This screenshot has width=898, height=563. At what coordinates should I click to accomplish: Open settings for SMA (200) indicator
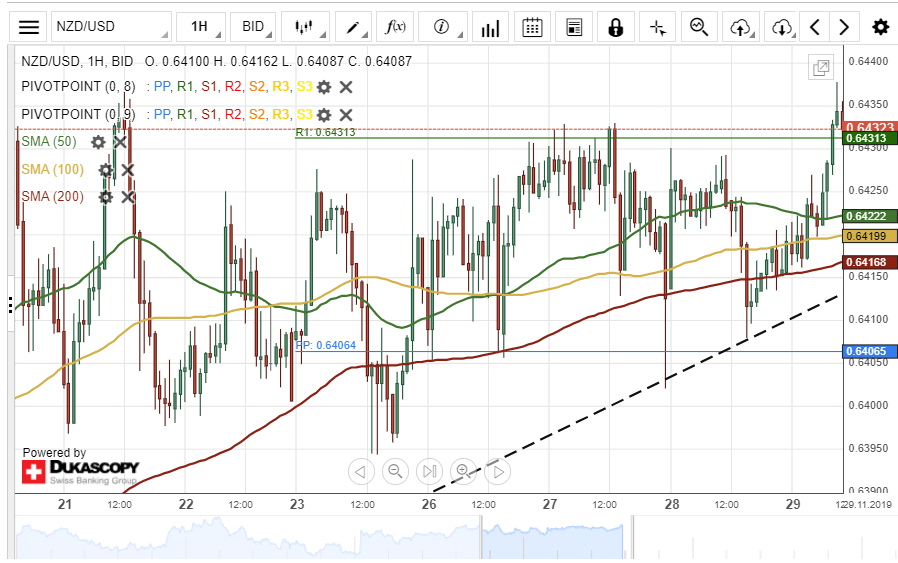106,197
